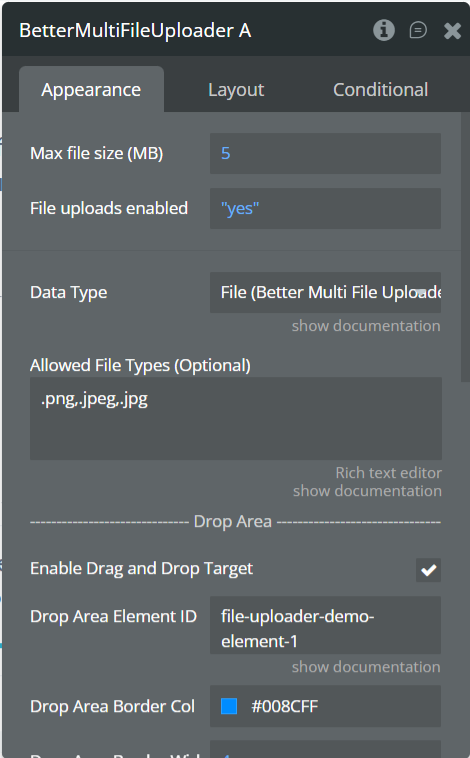Open show documentation under Data Type
The image size is (470, 758).
tap(366, 326)
